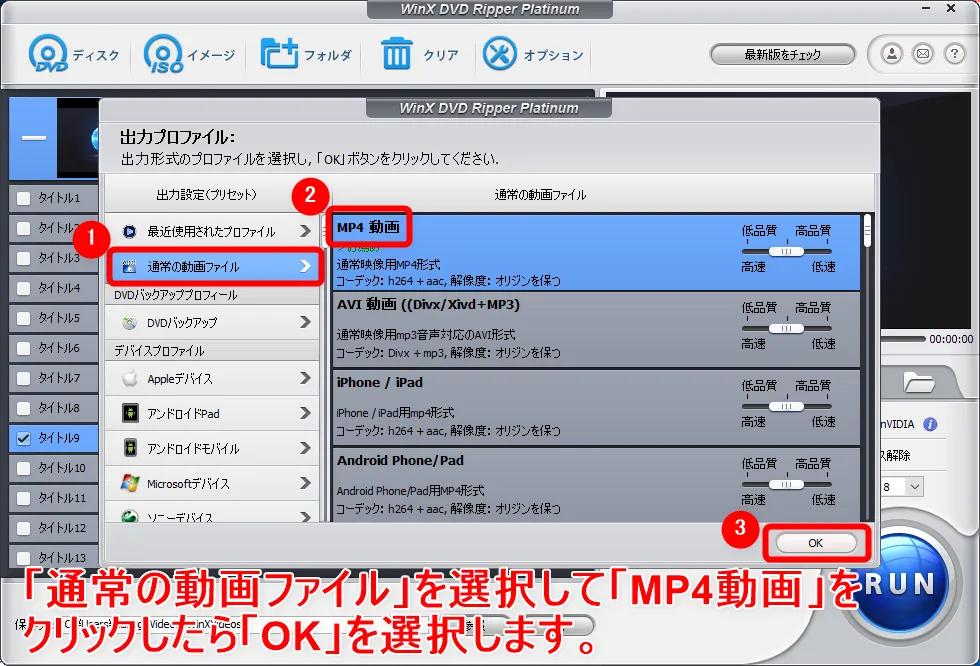Click タイトル12 row label

[62, 528]
